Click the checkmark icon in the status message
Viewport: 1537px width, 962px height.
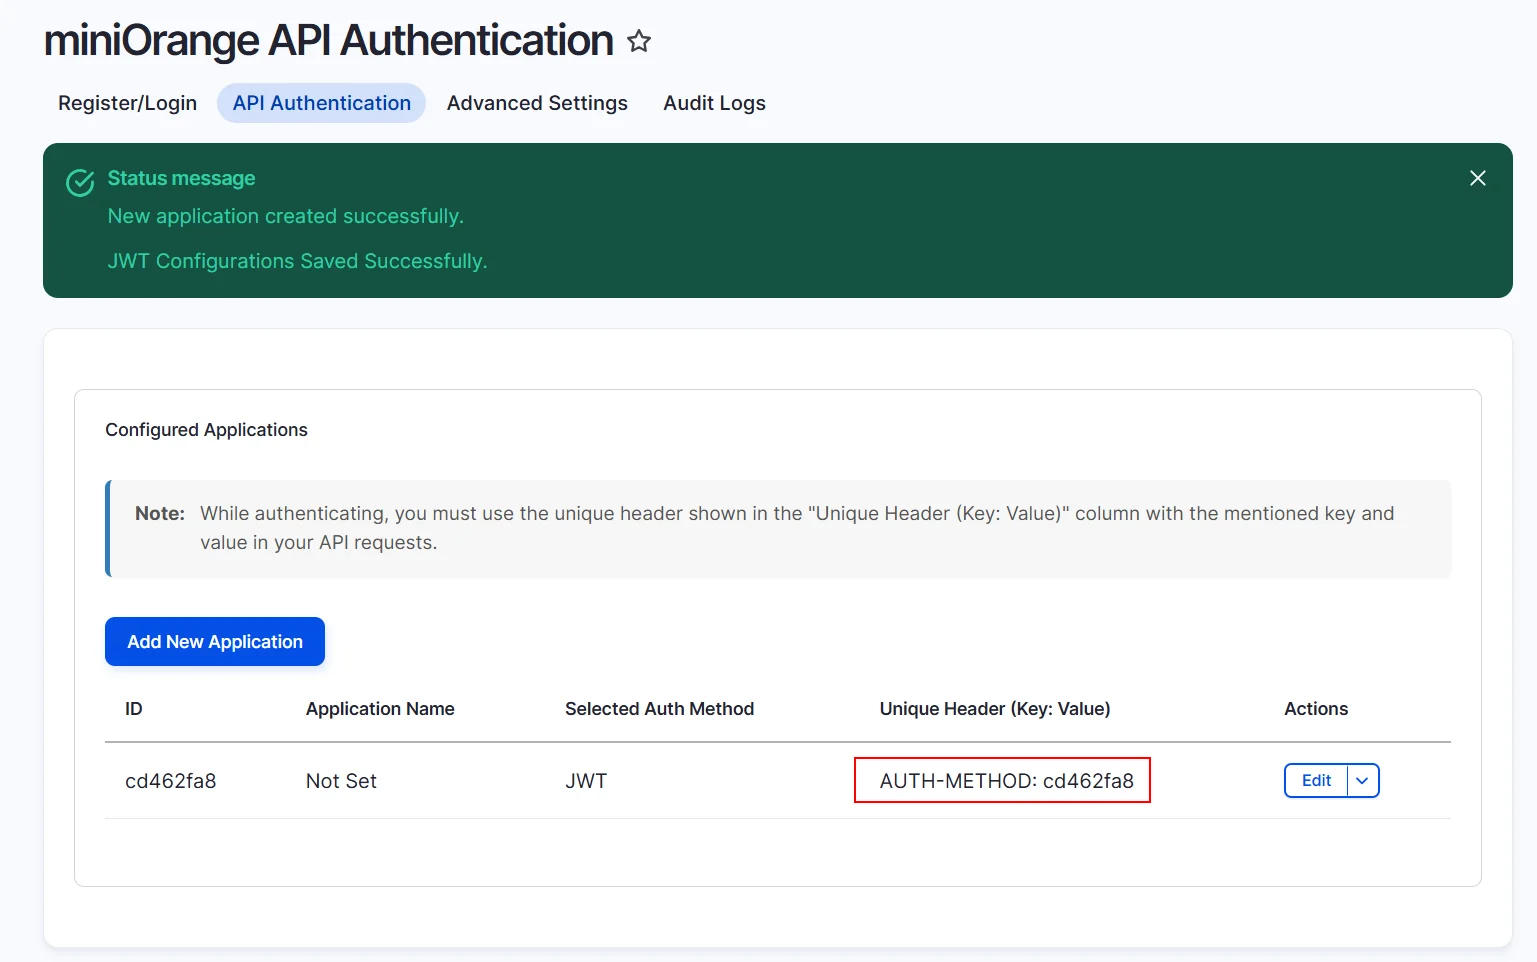[x=80, y=182]
